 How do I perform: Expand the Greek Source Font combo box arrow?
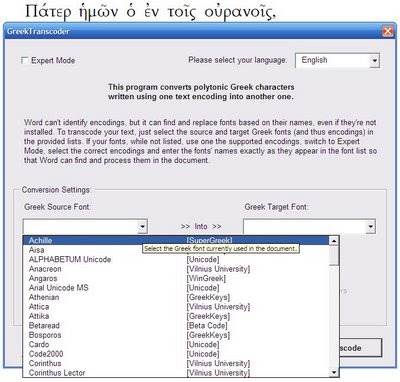coord(142,227)
